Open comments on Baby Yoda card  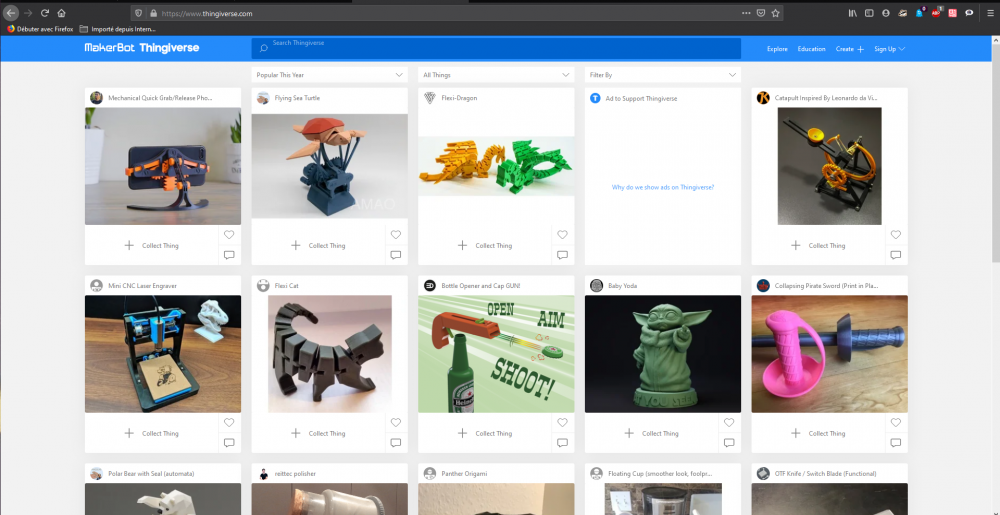(729, 443)
